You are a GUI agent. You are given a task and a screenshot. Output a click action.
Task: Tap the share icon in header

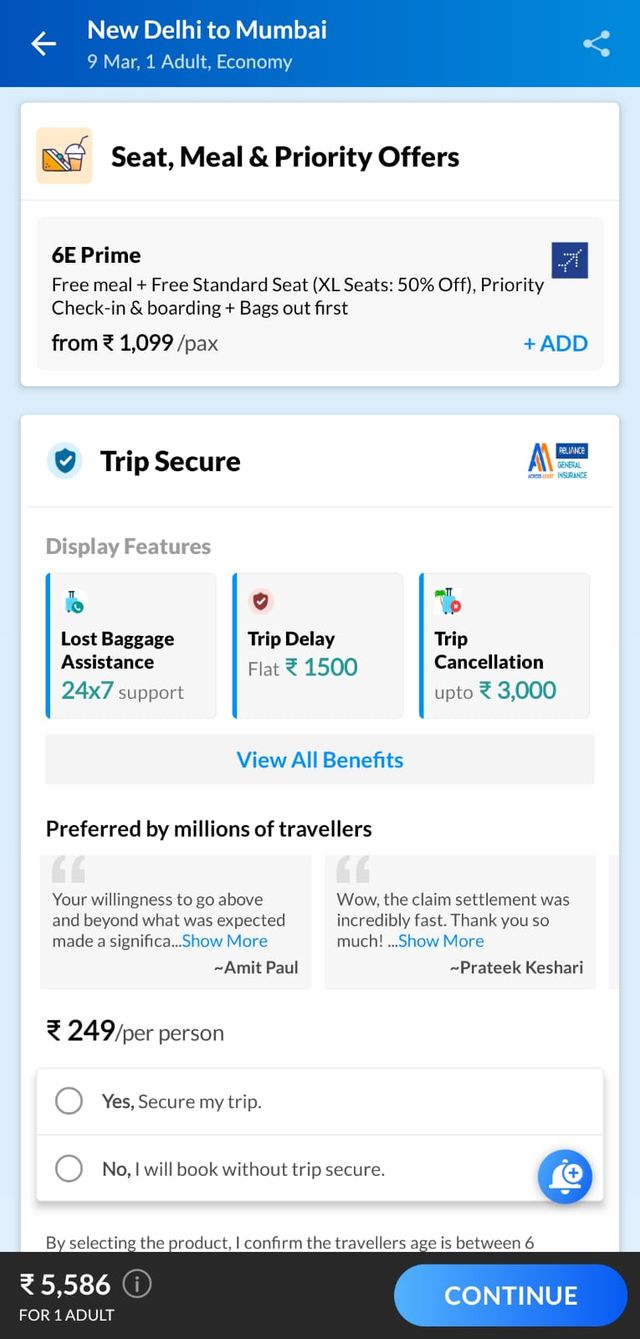[x=596, y=44]
